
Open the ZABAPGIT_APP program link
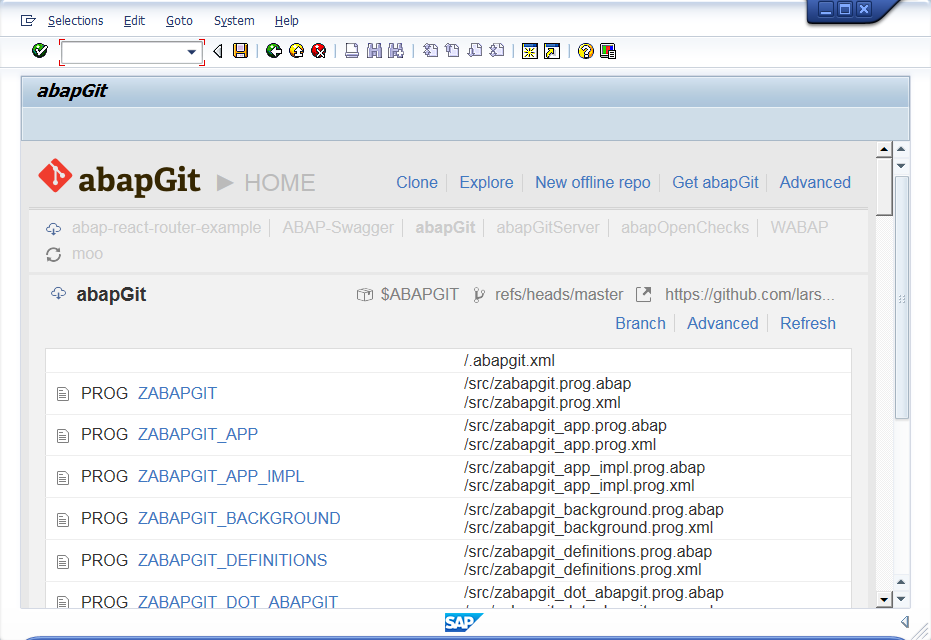(198, 434)
